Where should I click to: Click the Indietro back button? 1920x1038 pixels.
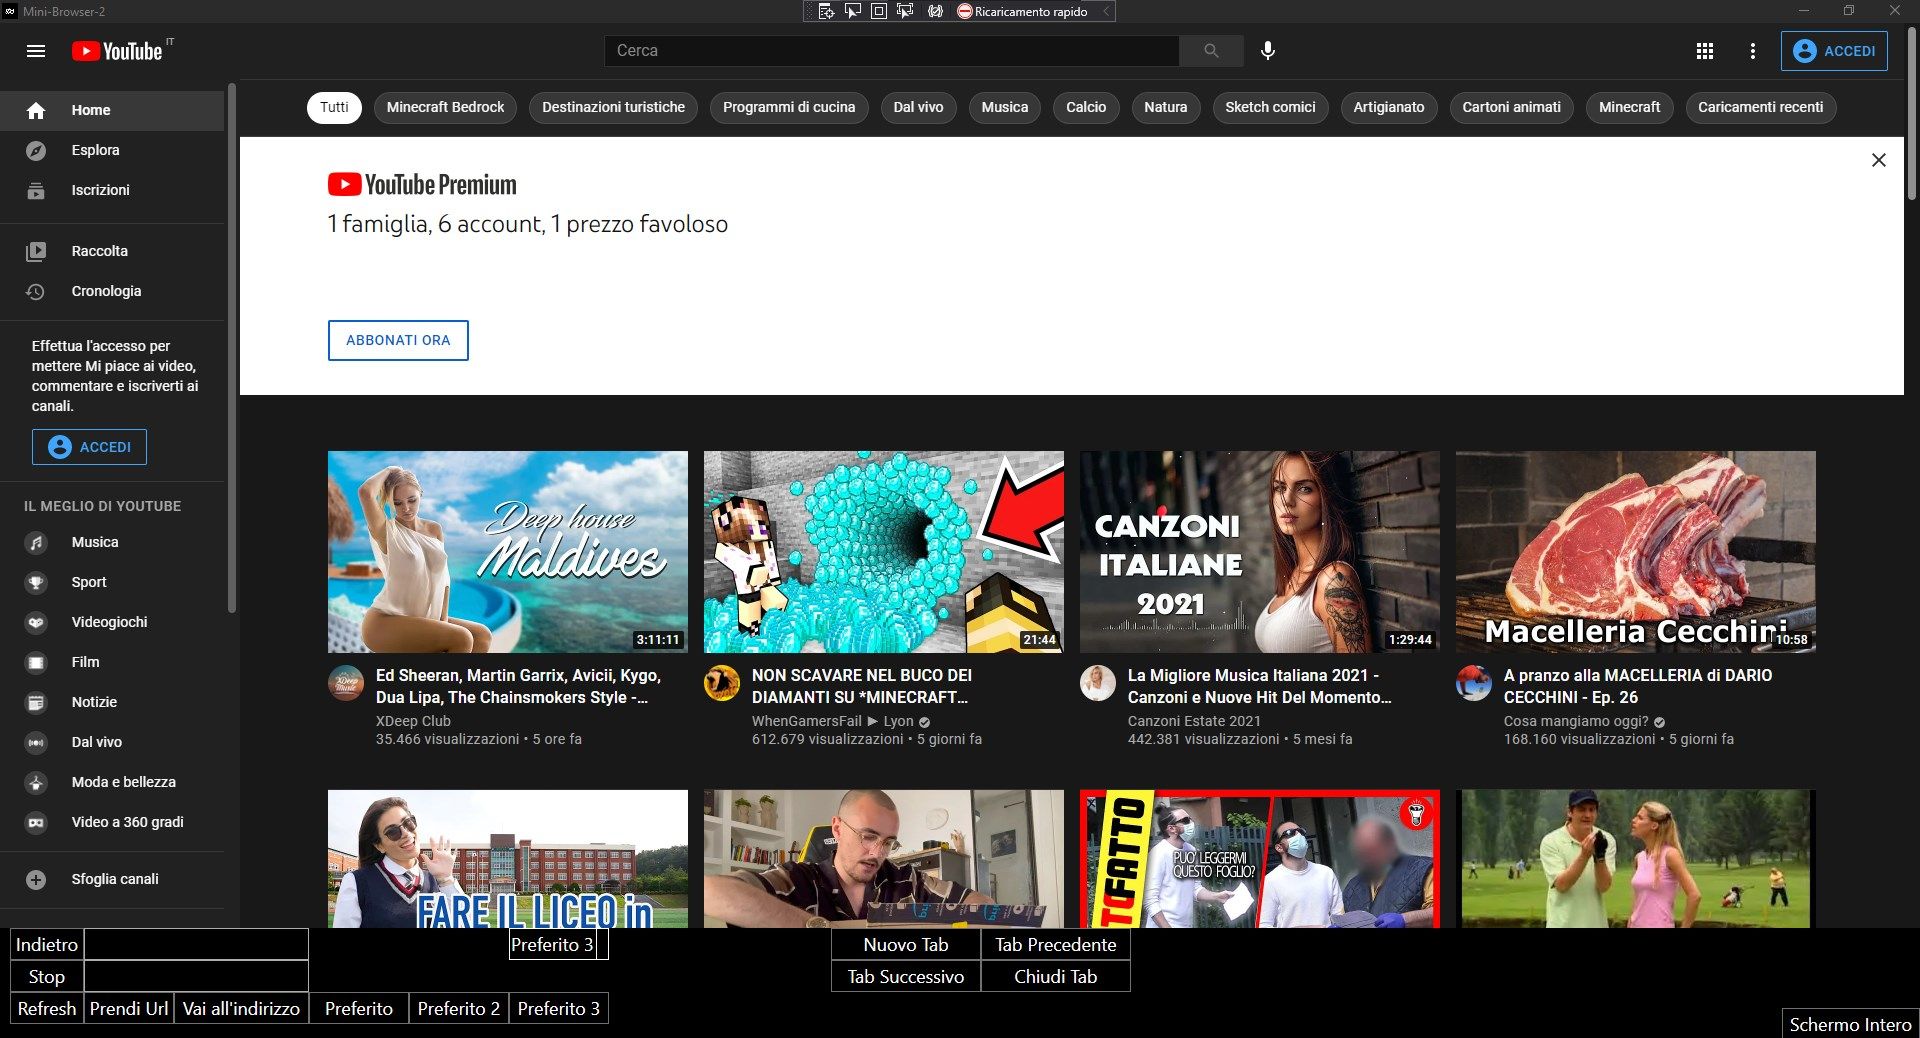tap(46, 945)
